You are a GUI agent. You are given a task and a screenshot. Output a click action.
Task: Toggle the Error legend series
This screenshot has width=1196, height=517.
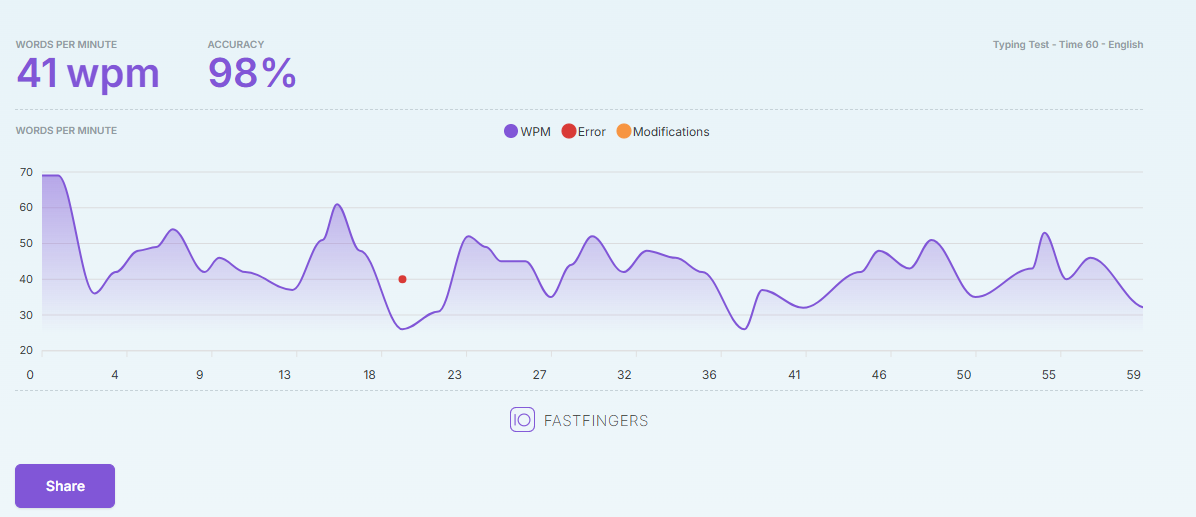584,131
